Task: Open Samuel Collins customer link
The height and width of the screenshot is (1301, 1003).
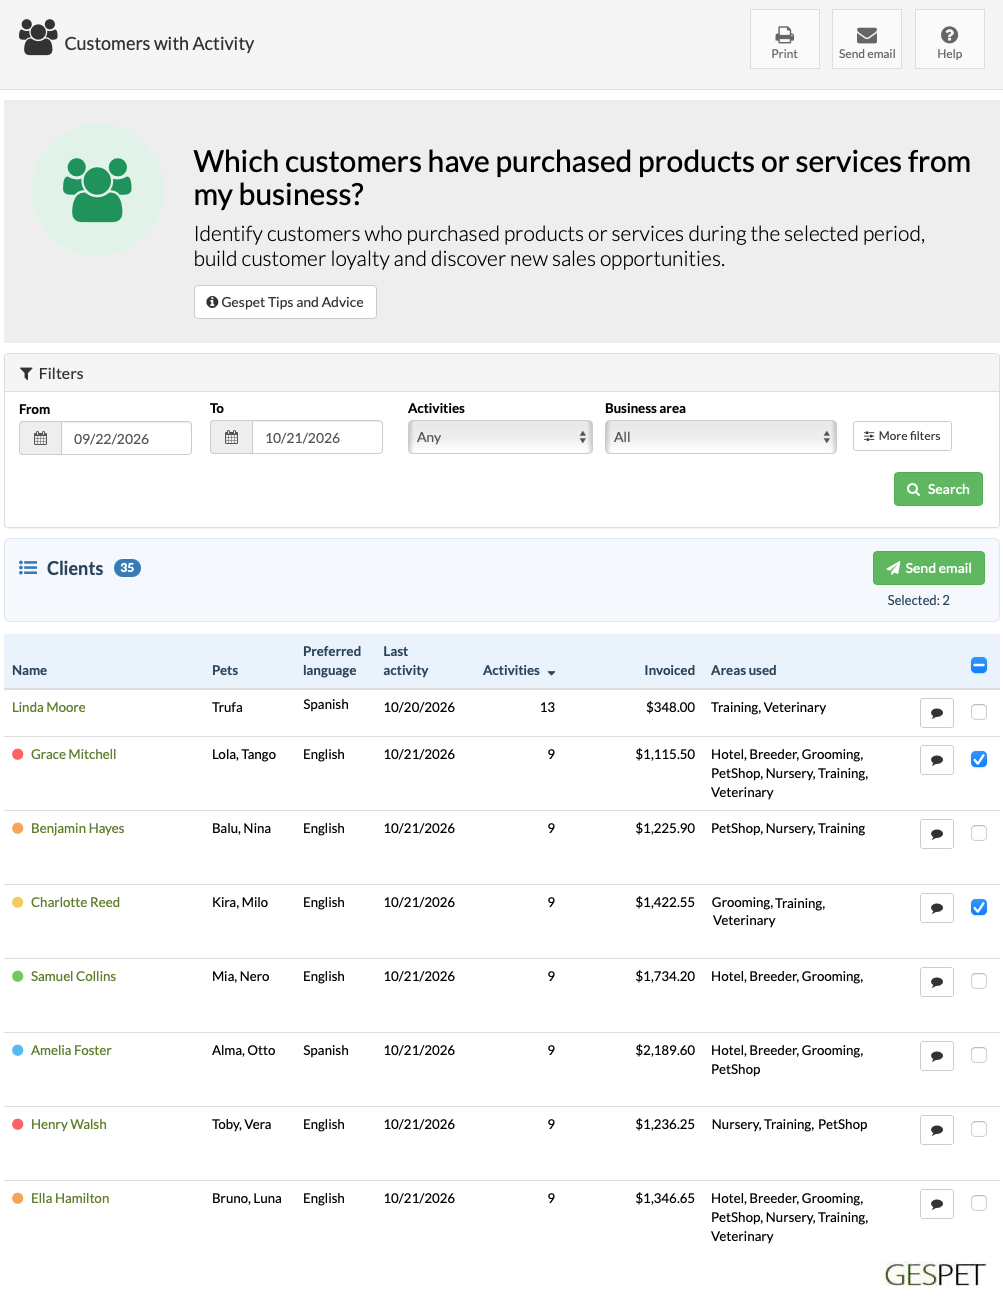Action: pyautogui.click(x=73, y=976)
